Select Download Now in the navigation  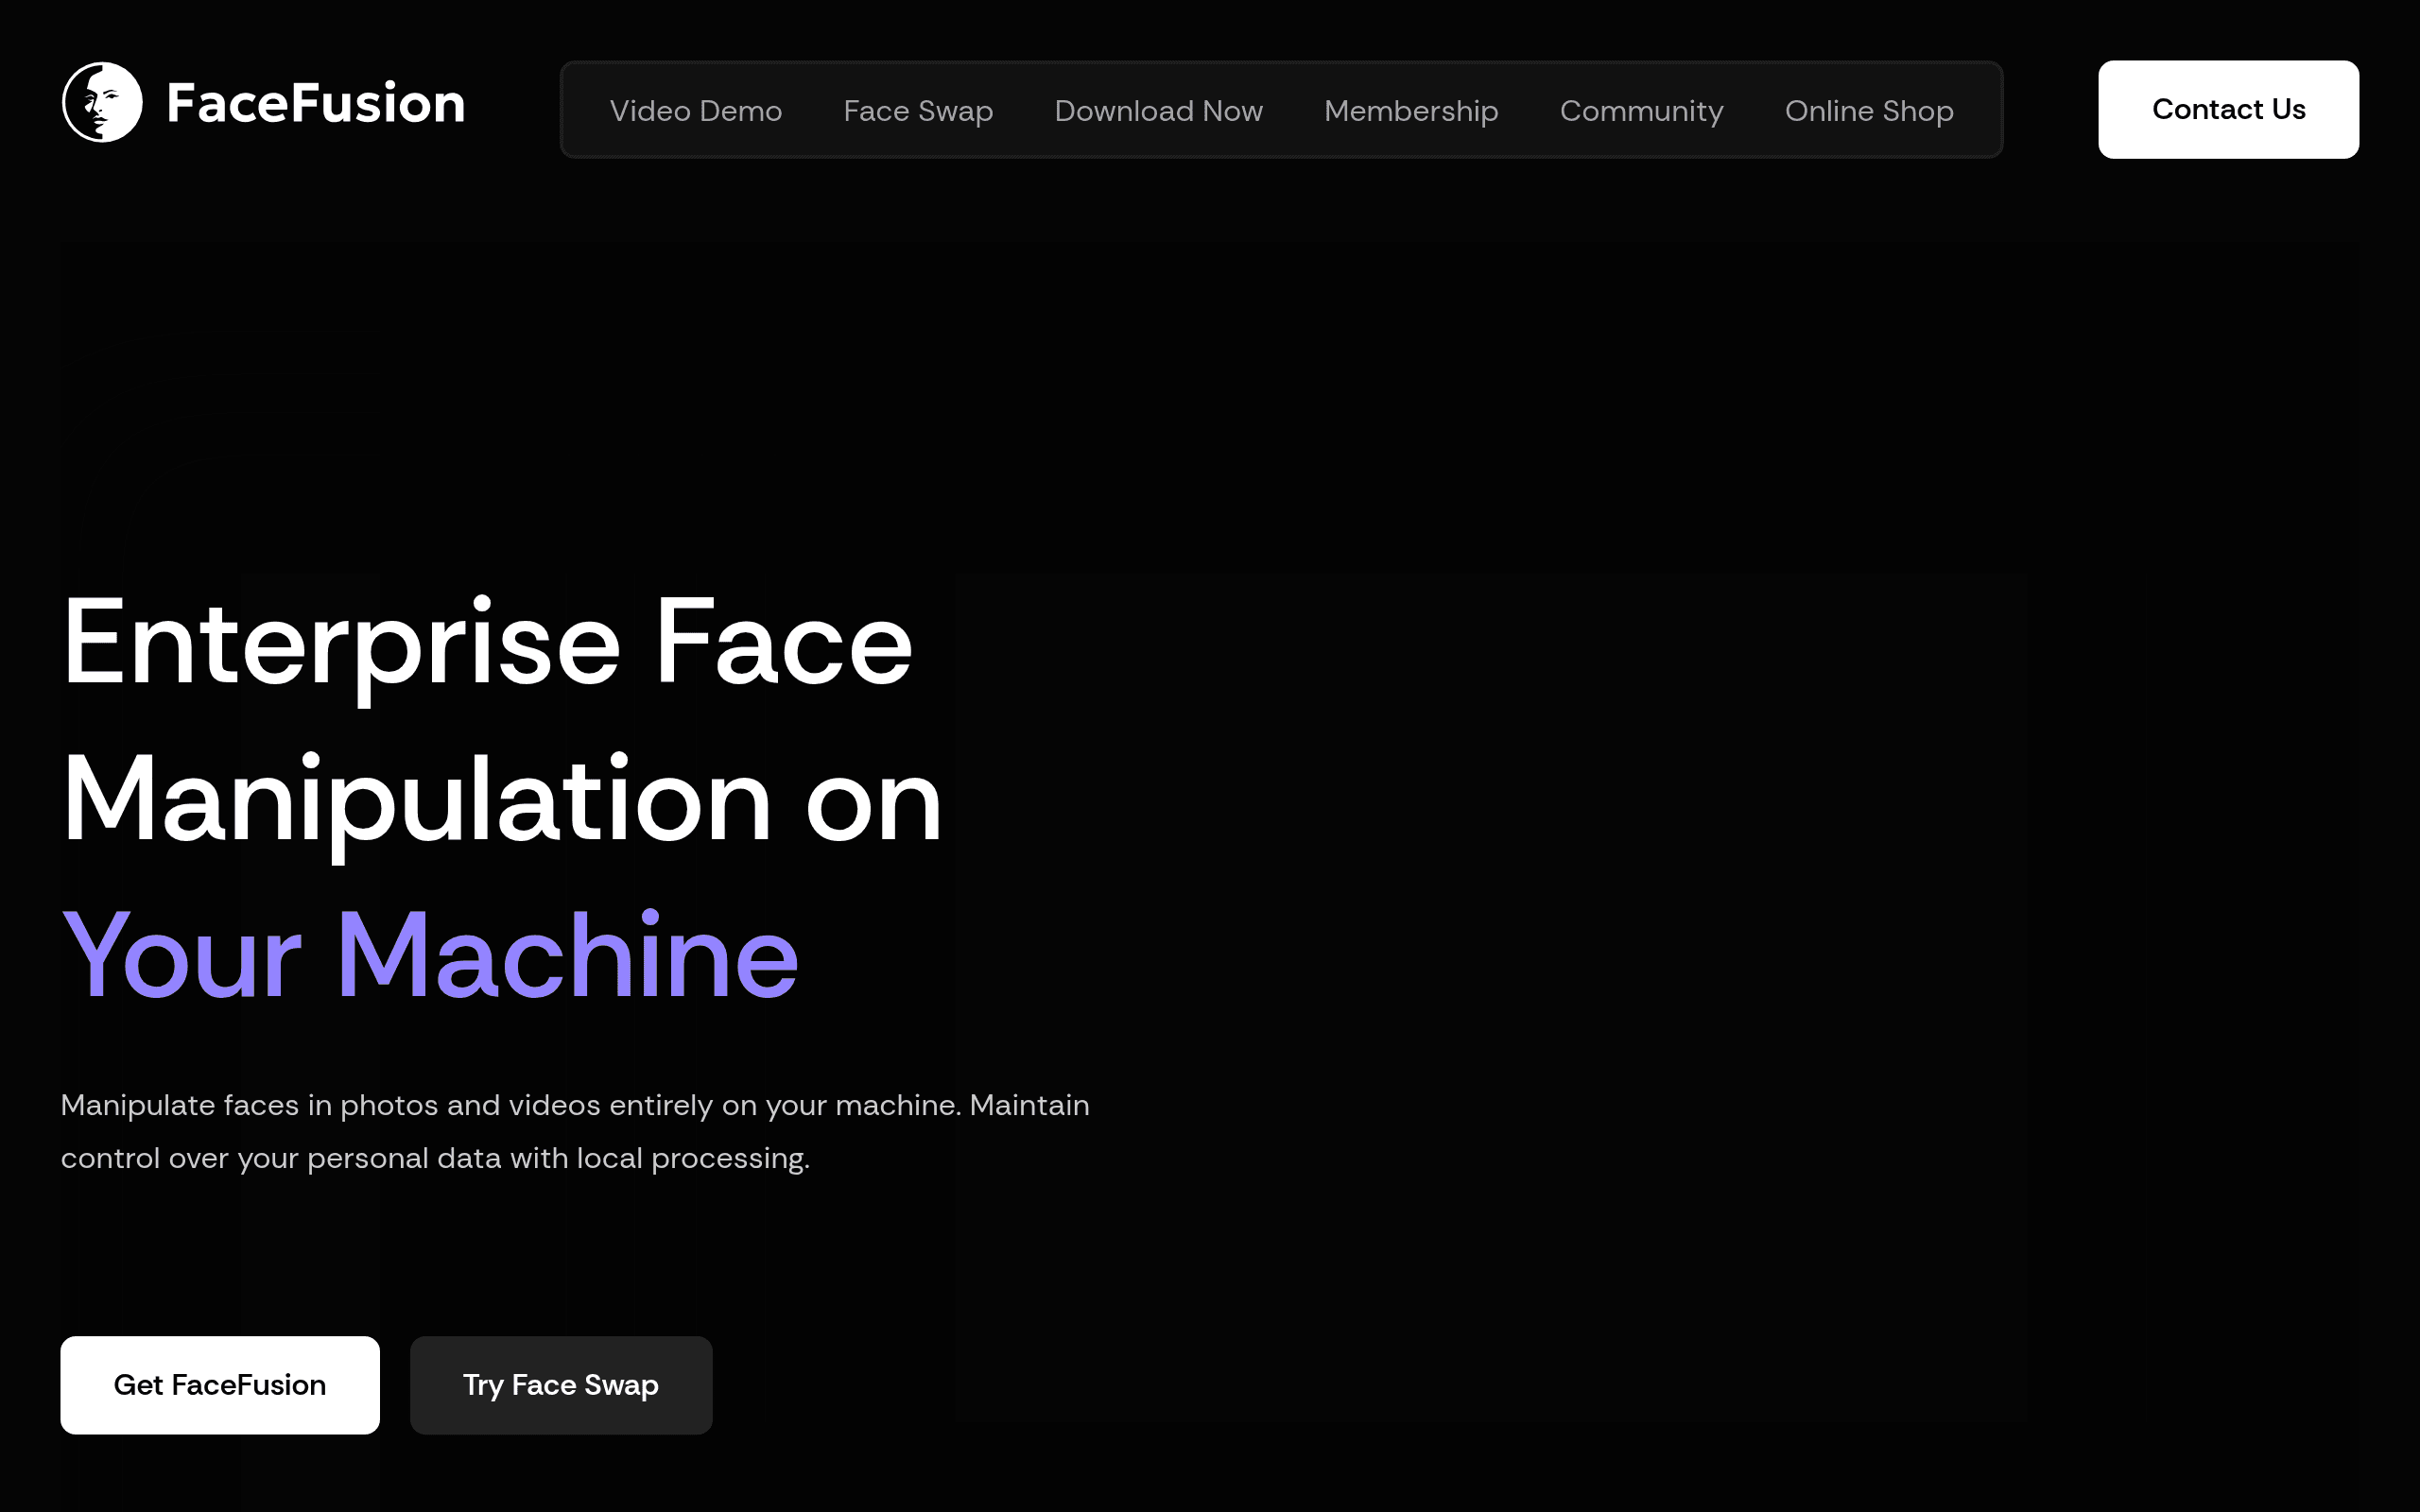tap(1158, 110)
